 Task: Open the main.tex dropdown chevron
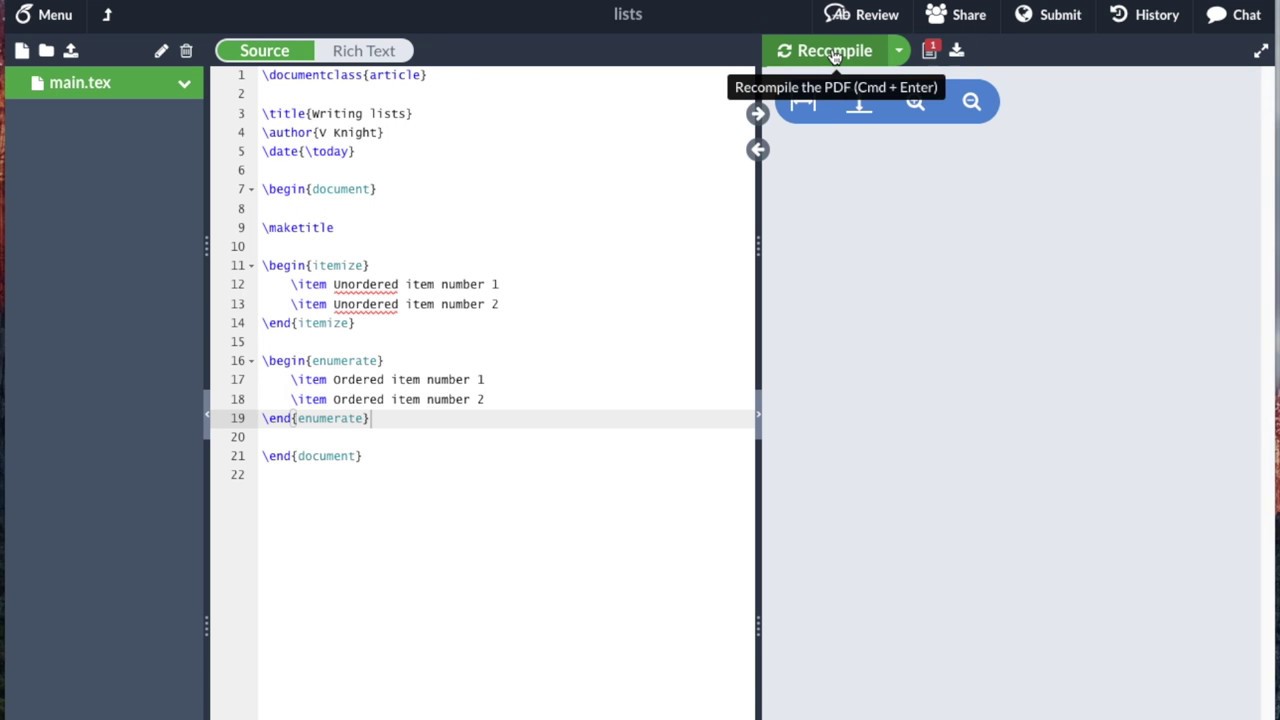point(184,84)
